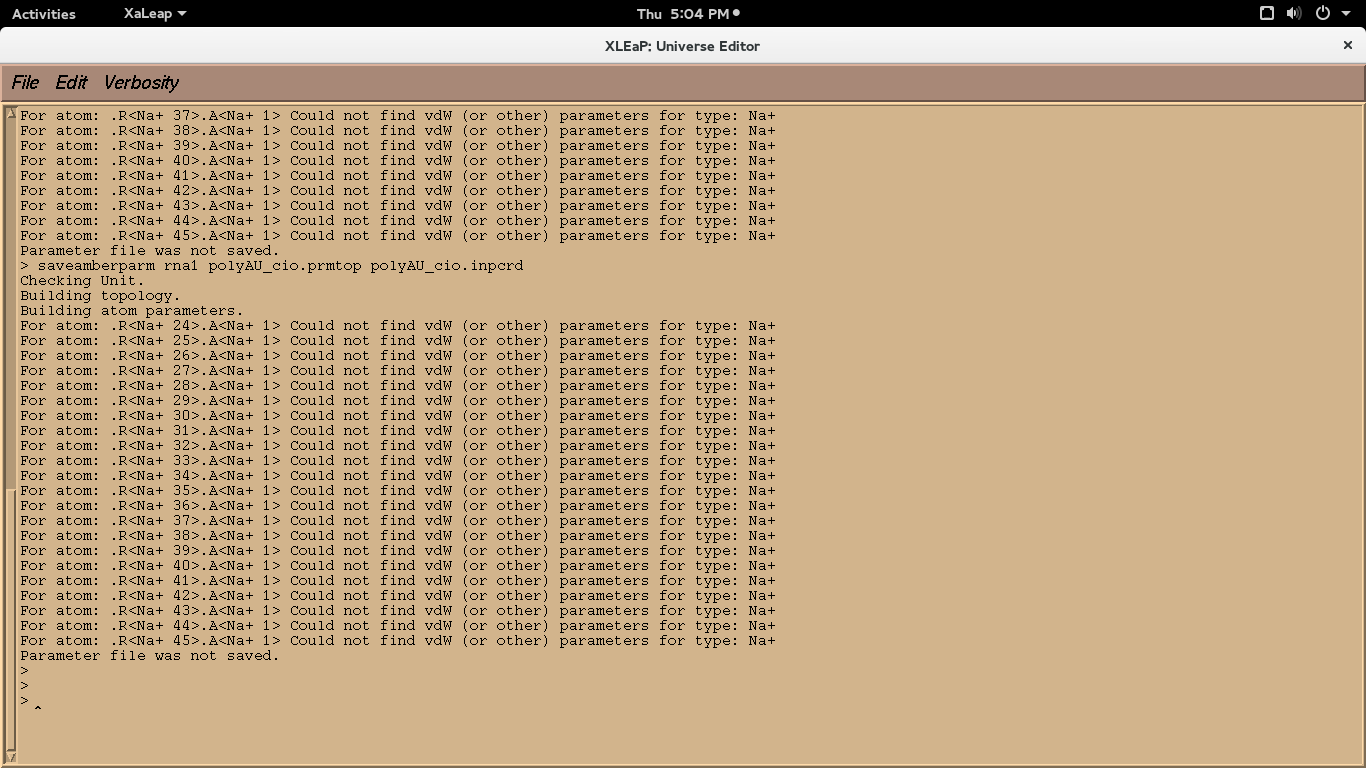Open the Verbosity menu
The width and height of the screenshot is (1366, 768).
coord(141,83)
